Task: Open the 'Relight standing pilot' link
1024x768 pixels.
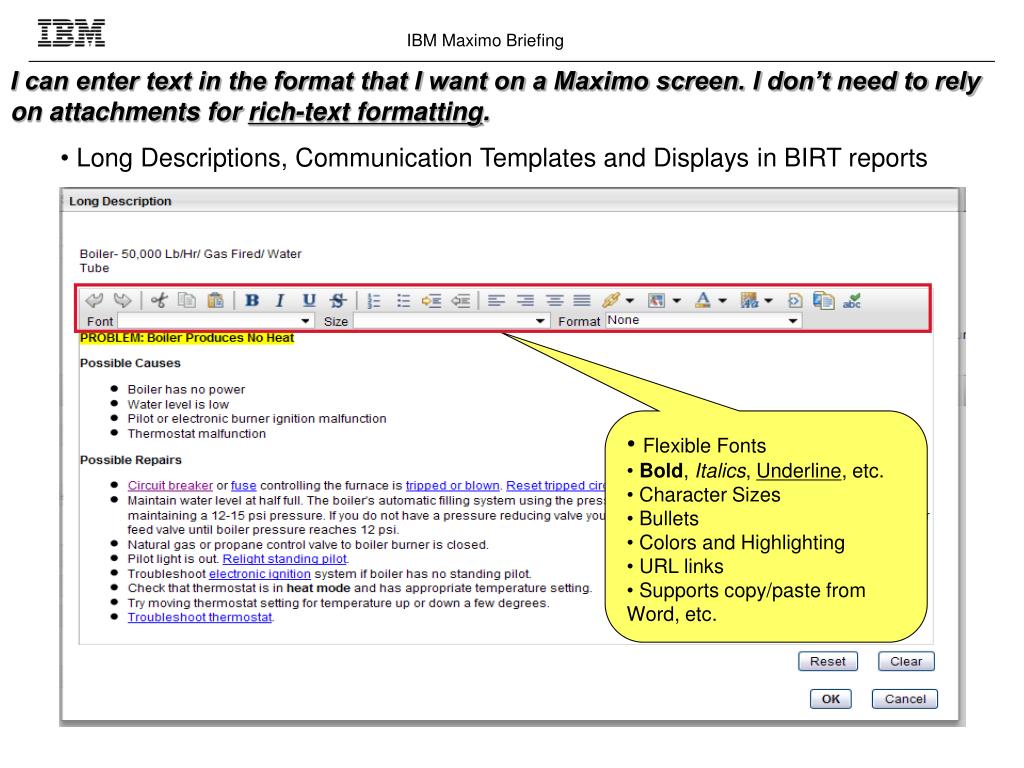Action: coord(285,559)
